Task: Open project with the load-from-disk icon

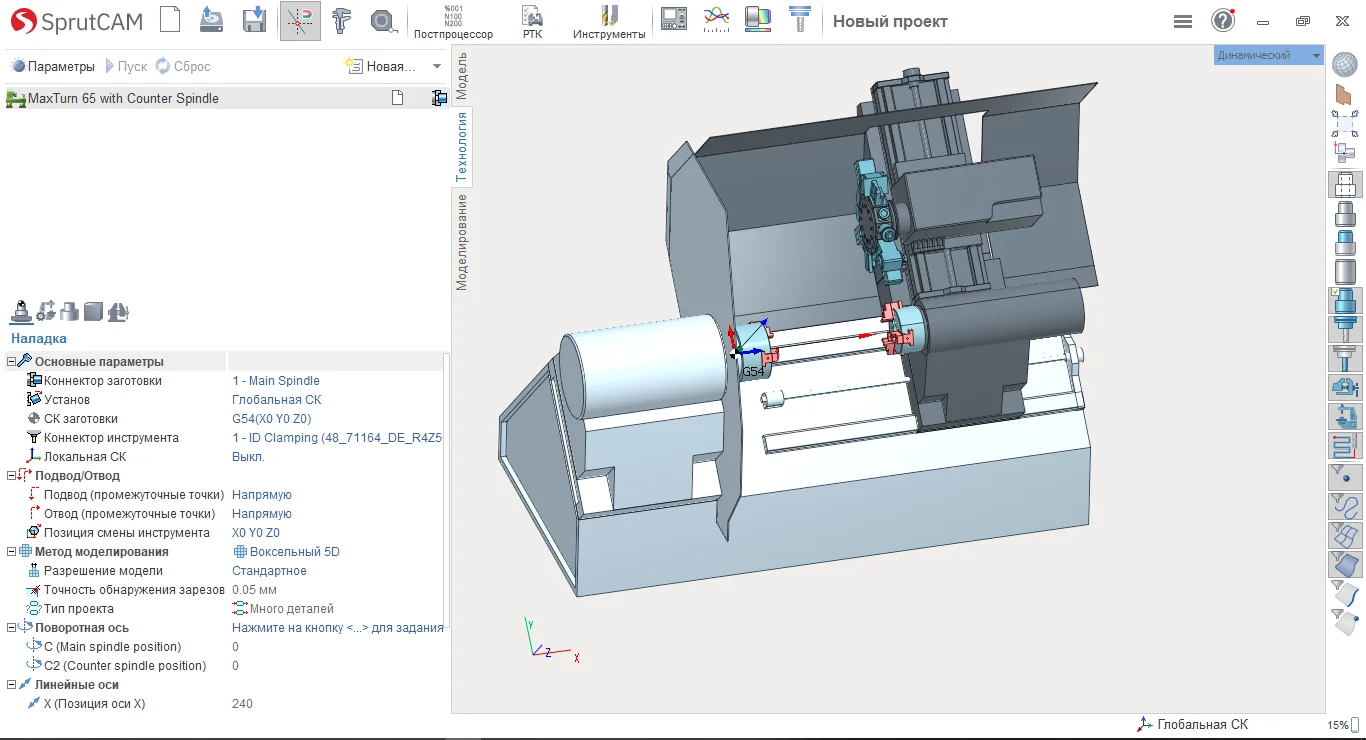Action: [x=212, y=20]
